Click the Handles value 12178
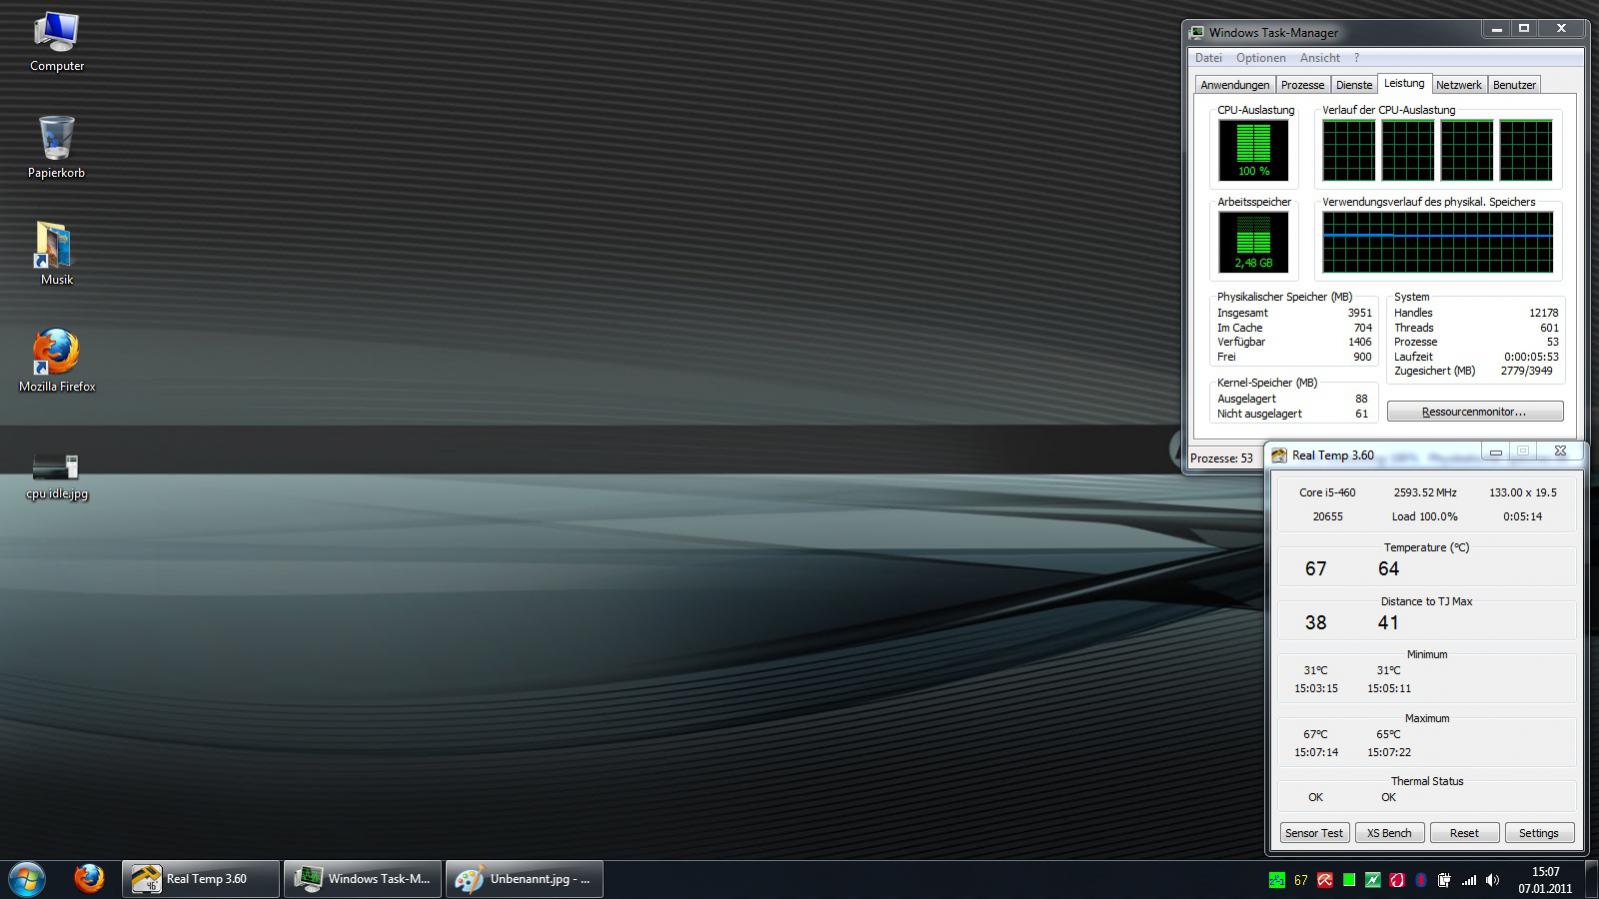The width and height of the screenshot is (1599, 899). (1543, 313)
